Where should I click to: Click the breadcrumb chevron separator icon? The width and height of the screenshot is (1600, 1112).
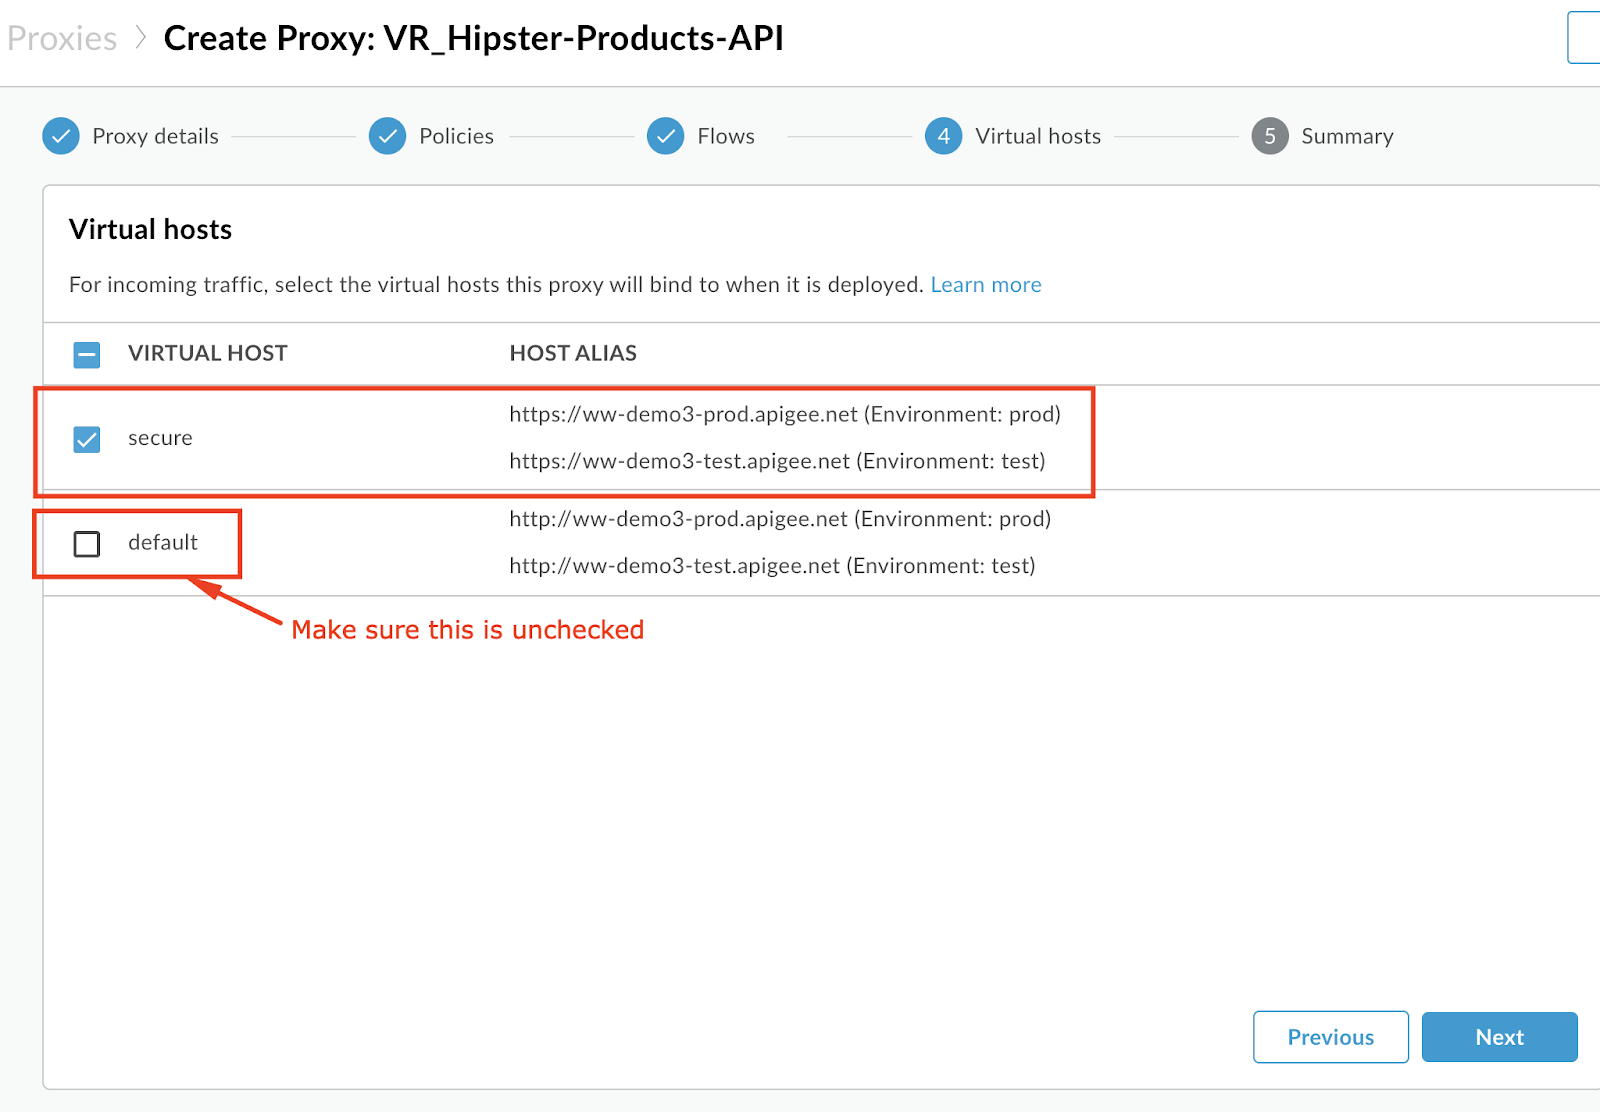[x=141, y=38]
